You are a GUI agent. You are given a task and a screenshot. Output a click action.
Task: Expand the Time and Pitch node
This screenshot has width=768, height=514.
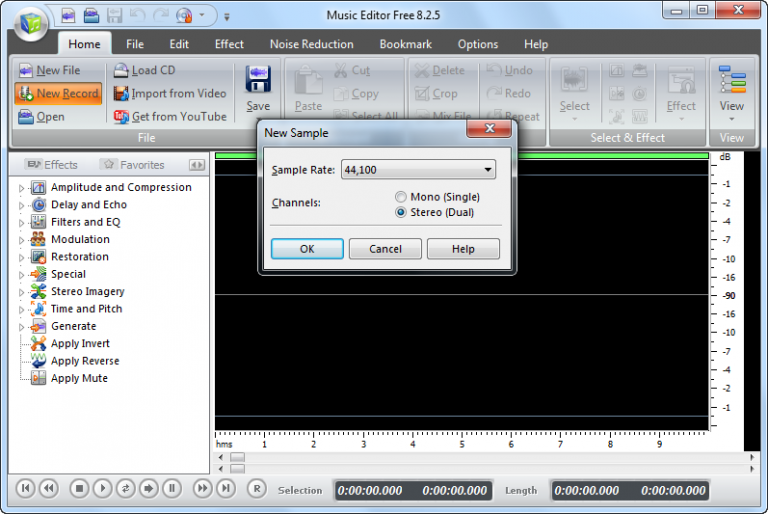click(21, 310)
